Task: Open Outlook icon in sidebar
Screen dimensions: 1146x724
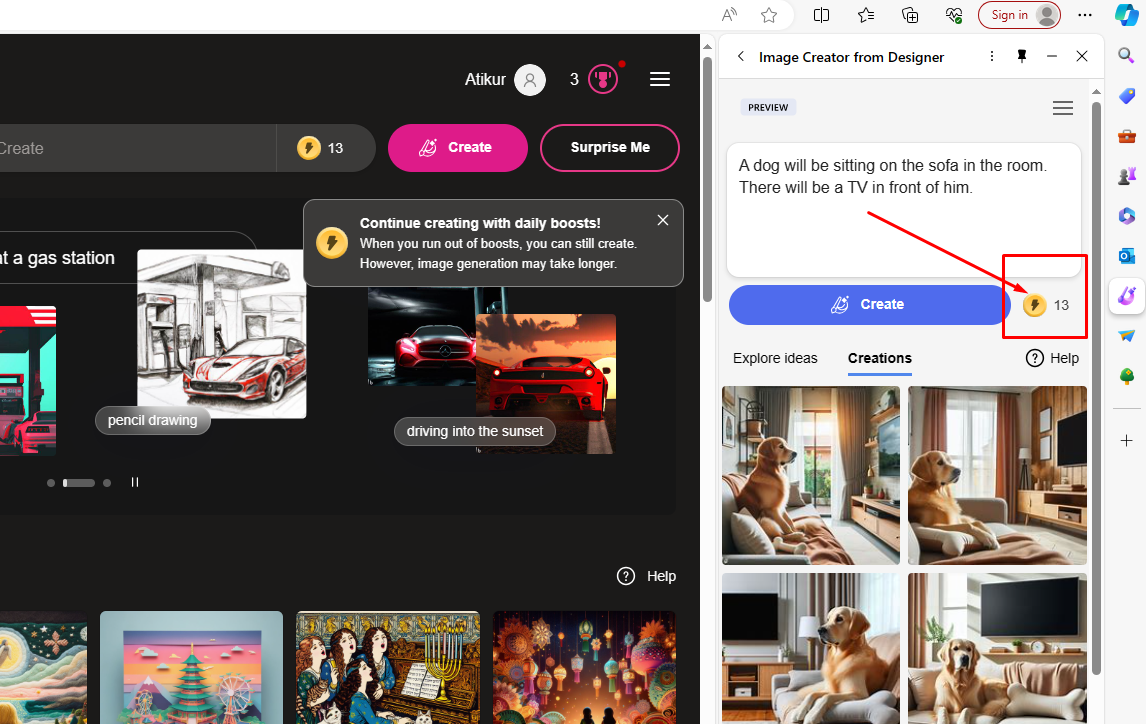Action: point(1126,256)
